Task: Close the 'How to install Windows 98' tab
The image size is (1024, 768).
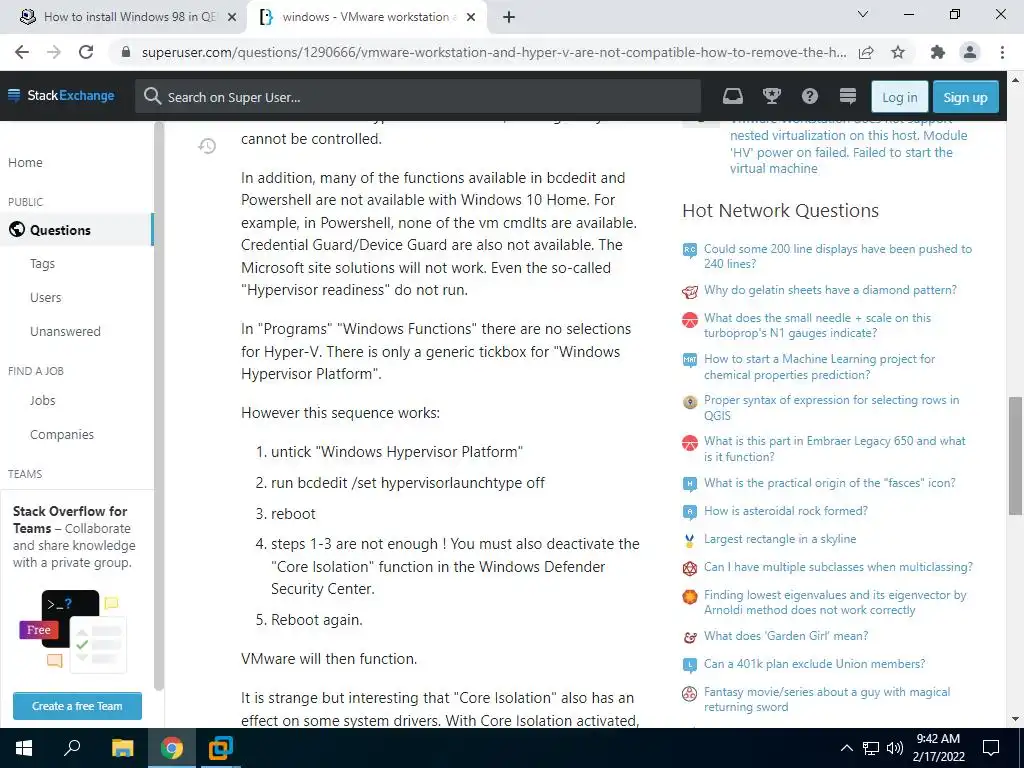Action: (232, 18)
